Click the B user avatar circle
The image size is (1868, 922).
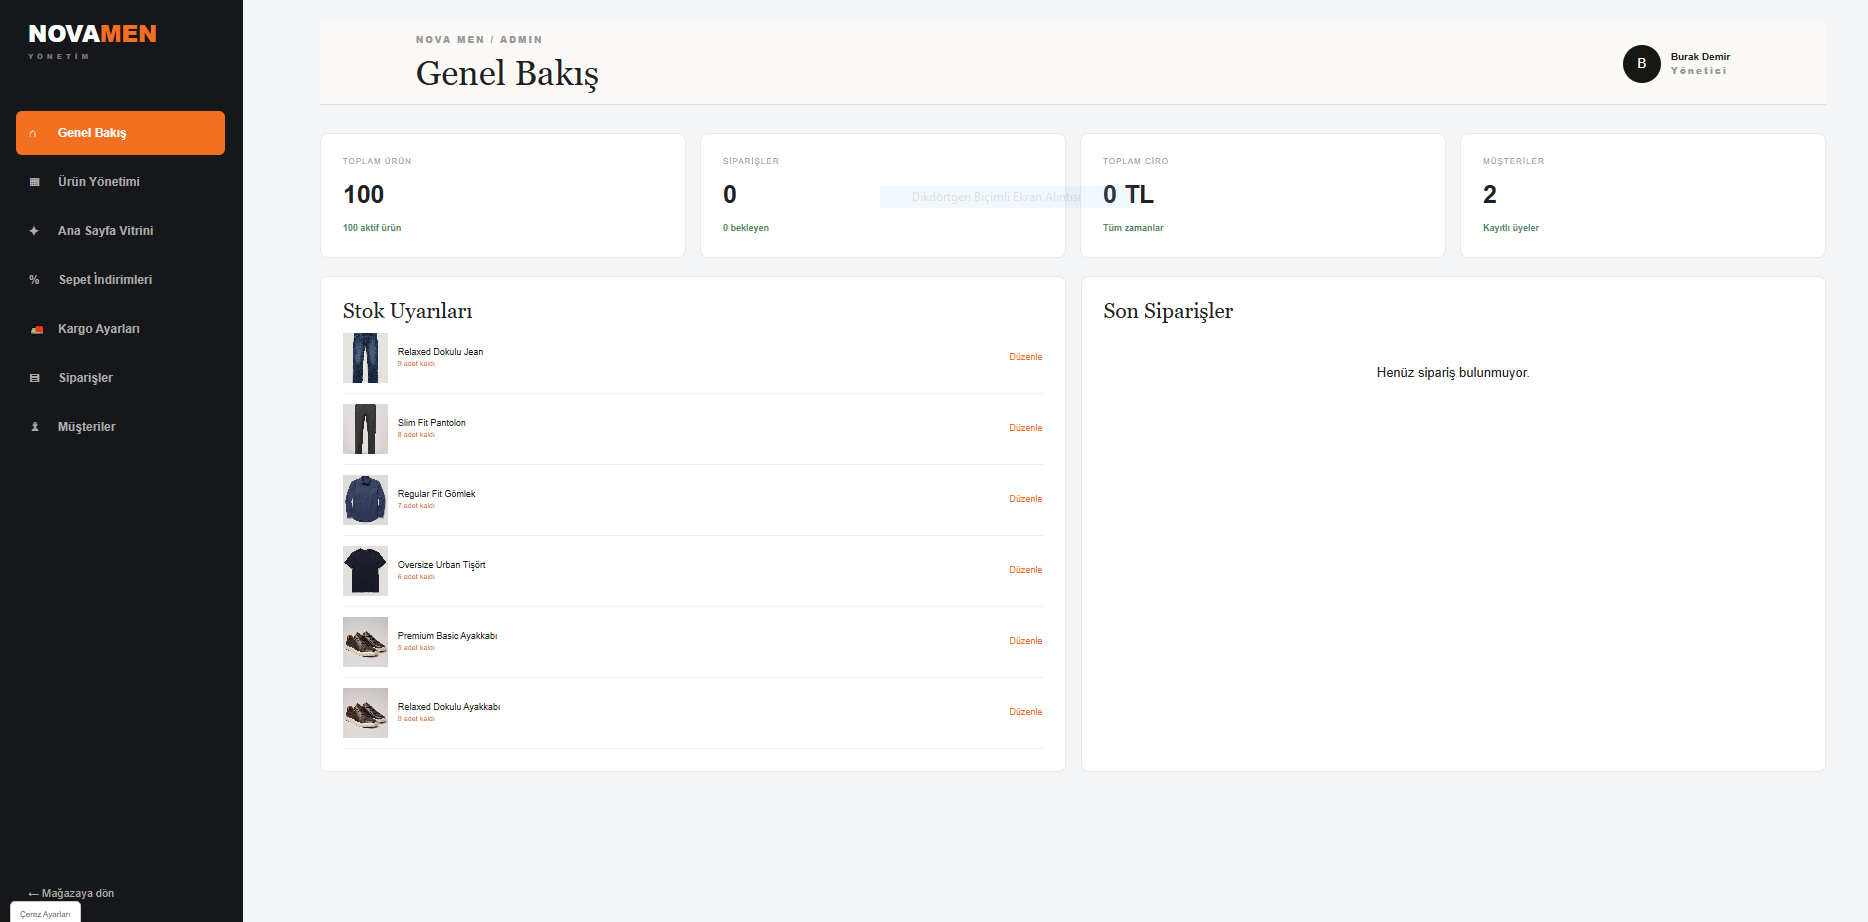pos(1641,64)
